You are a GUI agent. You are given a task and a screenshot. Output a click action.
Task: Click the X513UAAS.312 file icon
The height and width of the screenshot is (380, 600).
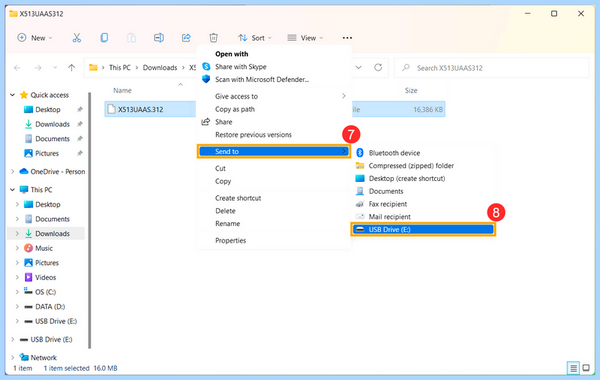tap(111, 109)
